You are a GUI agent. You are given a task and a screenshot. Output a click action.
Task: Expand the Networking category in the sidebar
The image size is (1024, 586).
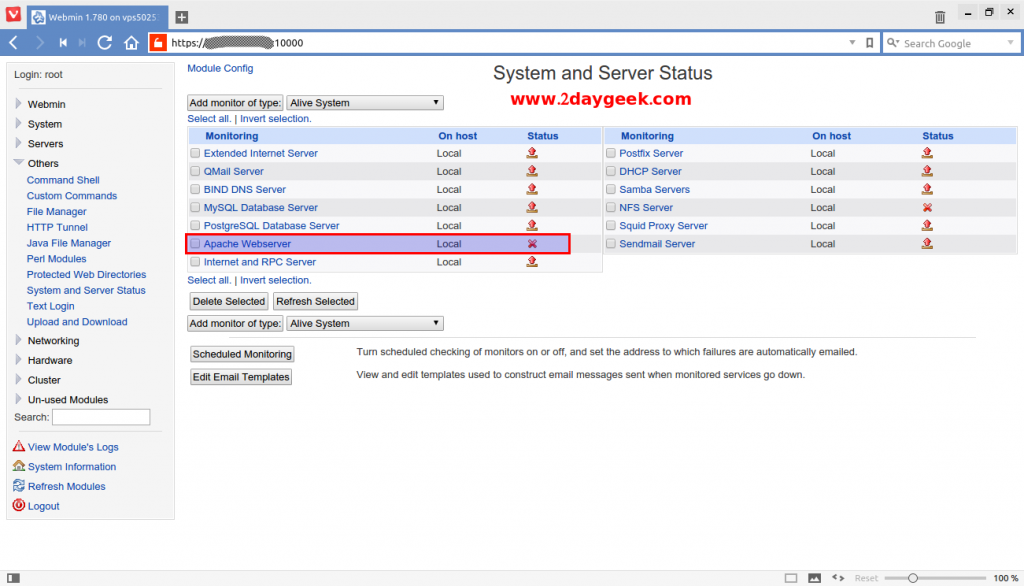tap(17, 340)
